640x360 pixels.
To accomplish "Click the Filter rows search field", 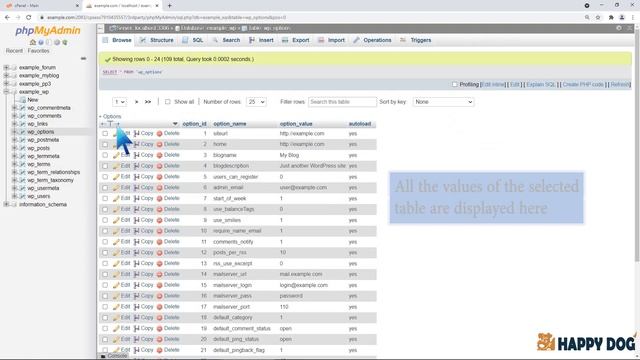I will [342, 102].
